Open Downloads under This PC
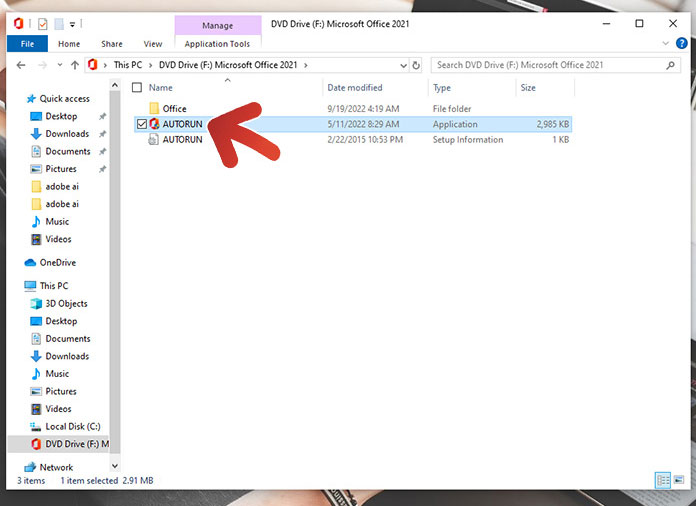The image size is (696, 506). coord(67,356)
